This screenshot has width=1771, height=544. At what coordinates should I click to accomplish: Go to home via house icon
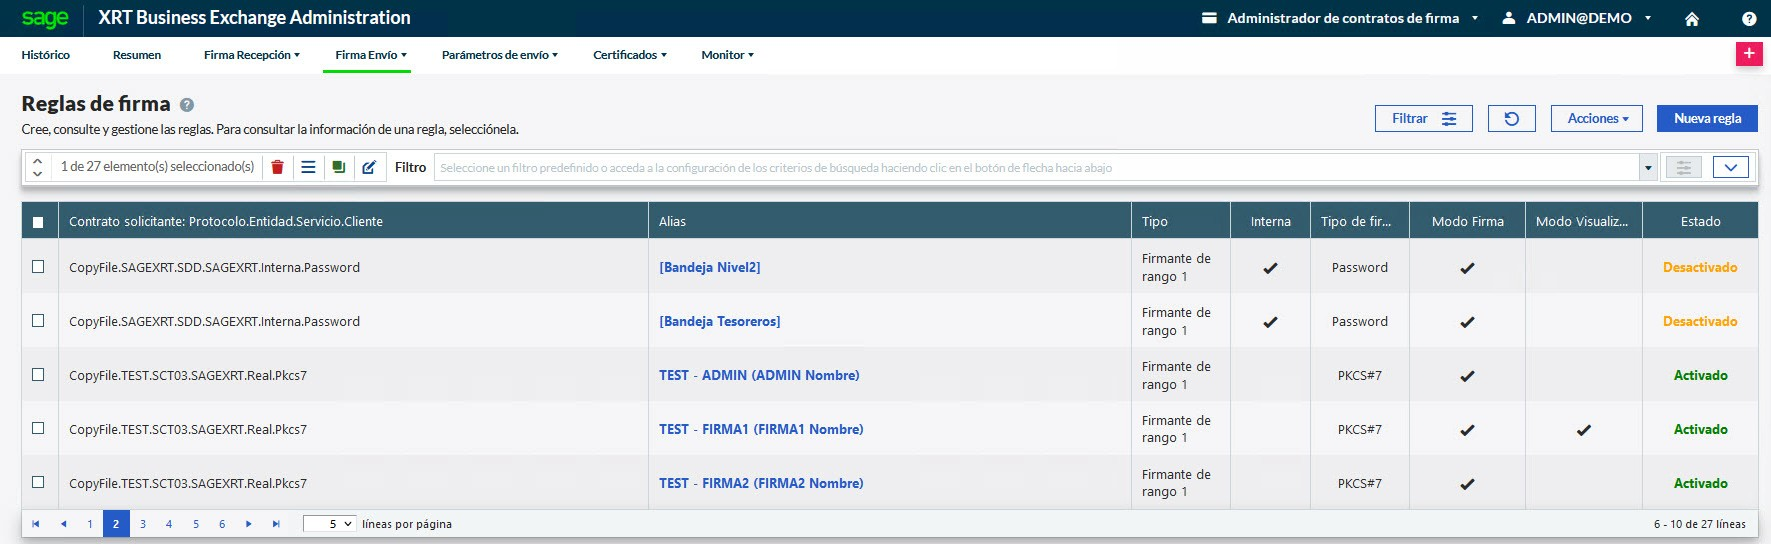point(1692,19)
